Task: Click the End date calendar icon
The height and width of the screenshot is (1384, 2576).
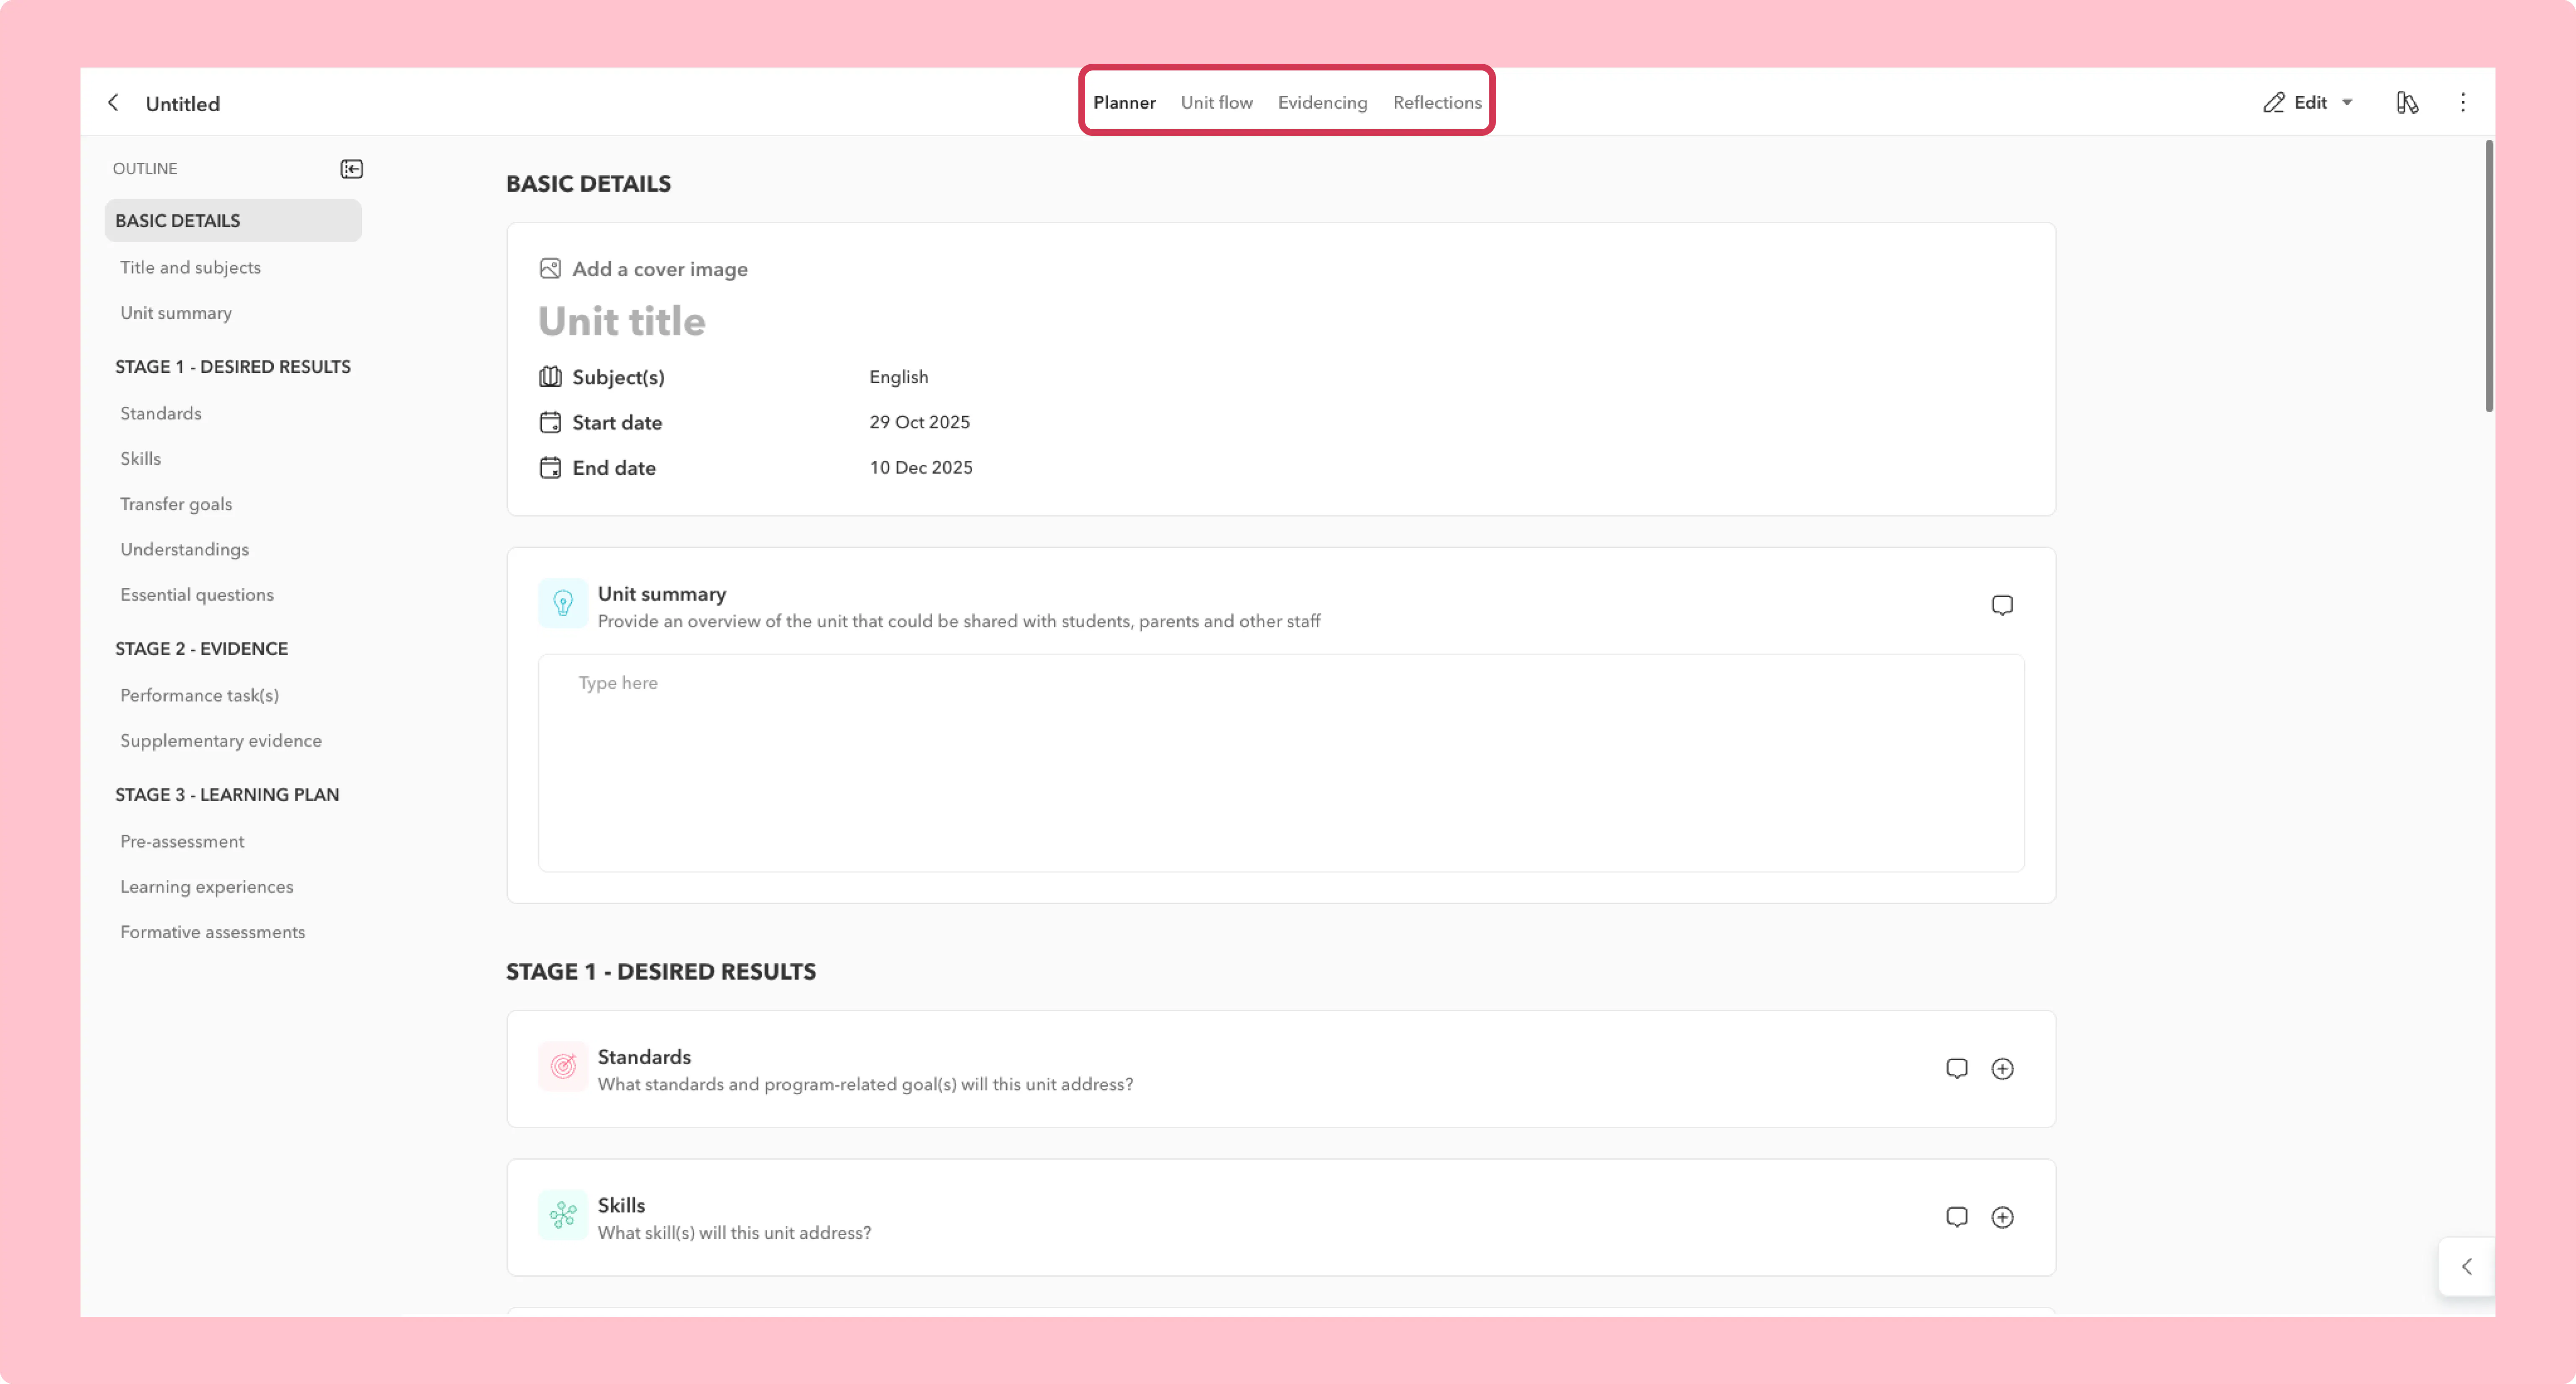Action: pyautogui.click(x=550, y=468)
